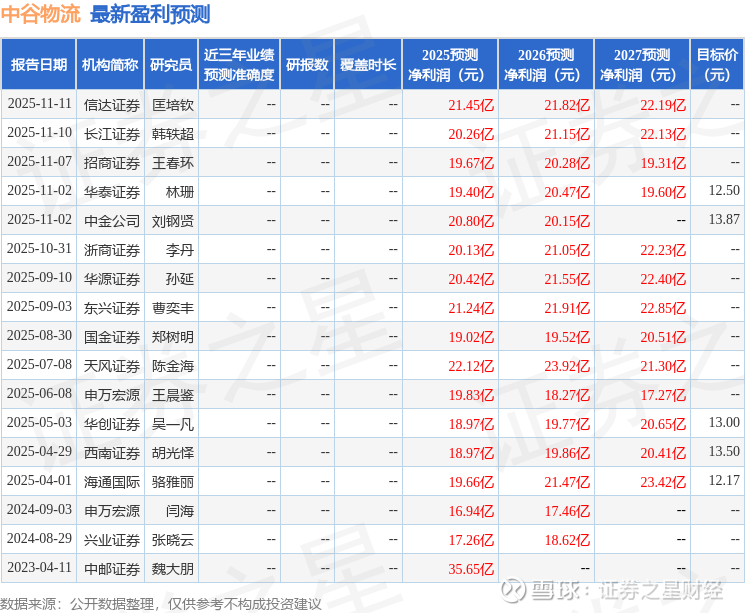Click institution 招商证券
The width and height of the screenshot is (745, 613).
point(112,163)
